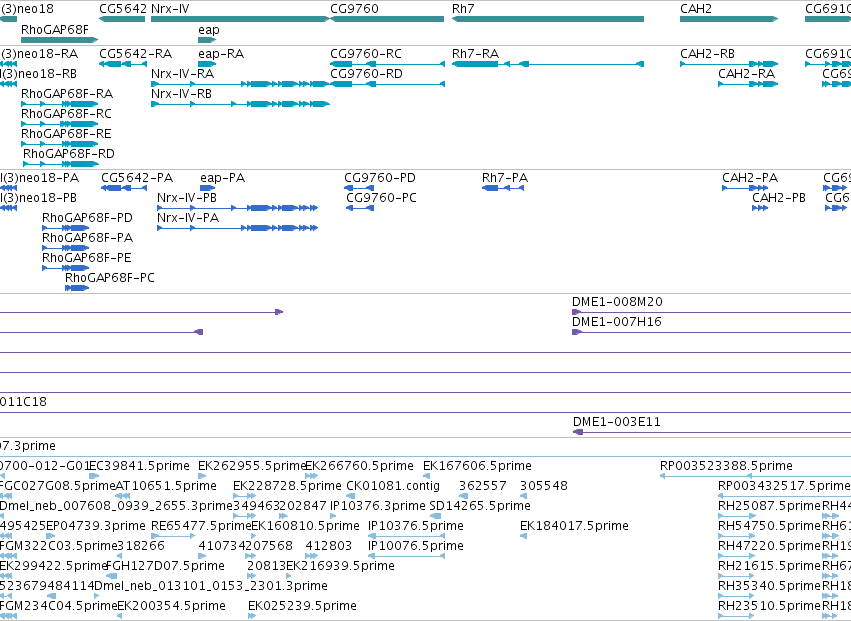Open EST RP003523388.5prime
The width and height of the screenshot is (851, 621).
pos(755,476)
